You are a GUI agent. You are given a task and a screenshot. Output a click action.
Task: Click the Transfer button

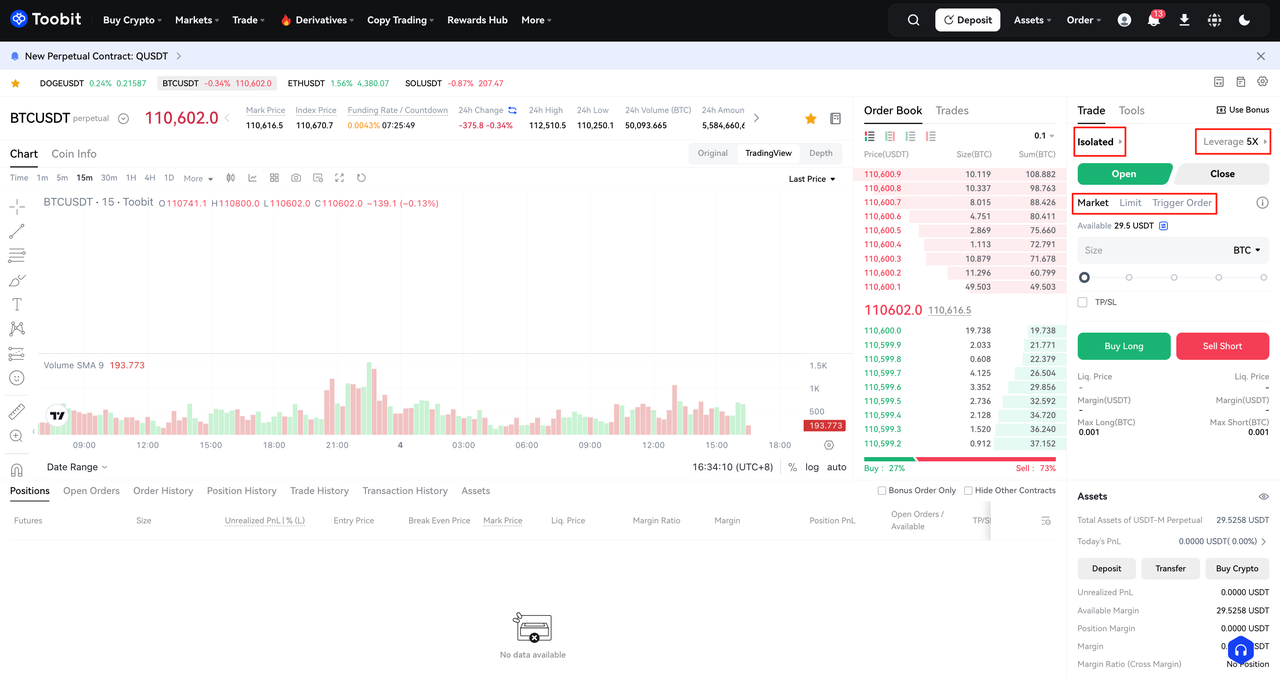point(1170,568)
